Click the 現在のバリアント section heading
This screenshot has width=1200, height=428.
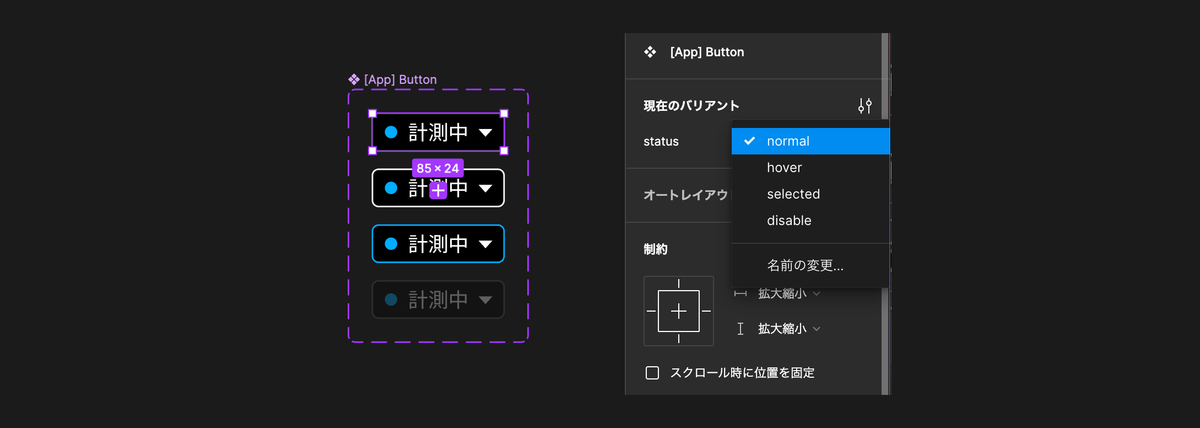tap(691, 105)
